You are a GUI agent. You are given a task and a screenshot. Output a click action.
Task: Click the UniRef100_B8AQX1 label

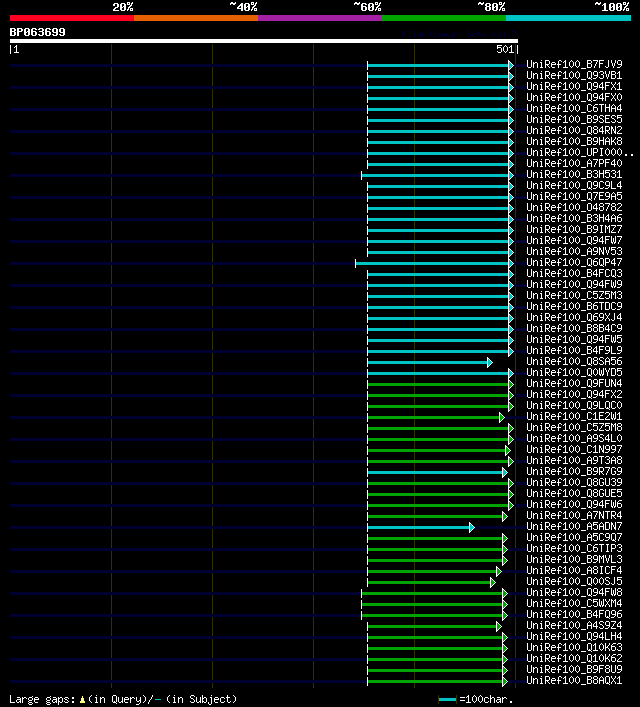(x=574, y=680)
